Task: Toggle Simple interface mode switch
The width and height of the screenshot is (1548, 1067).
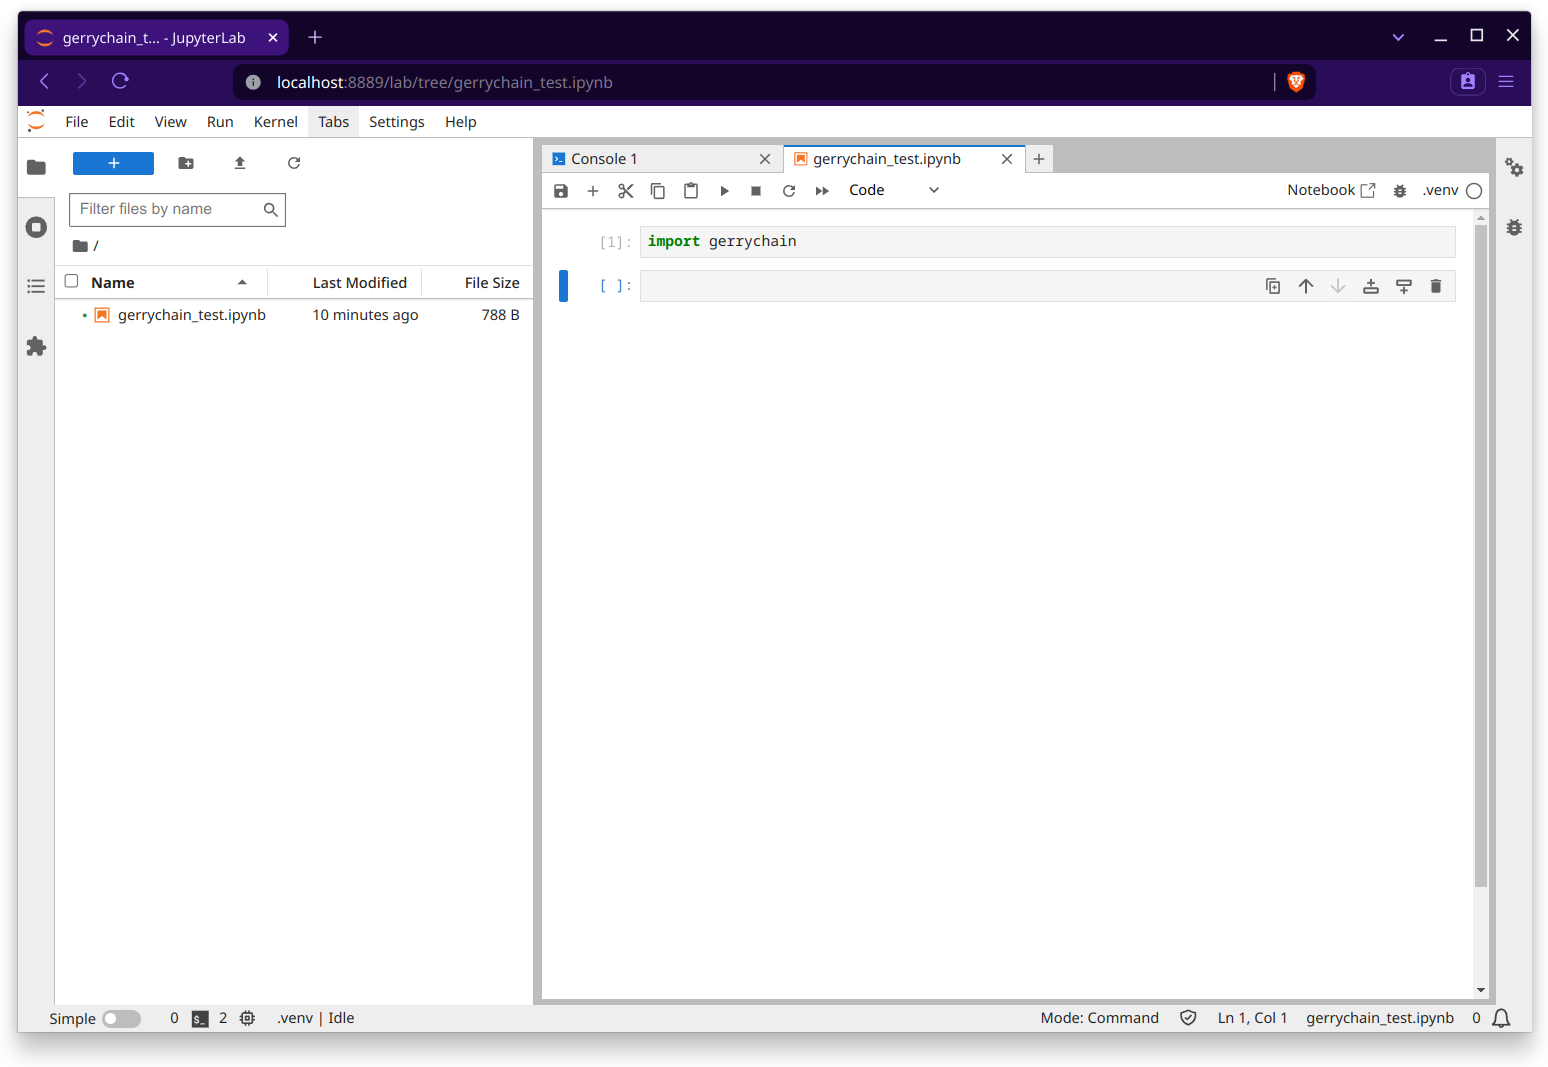Action: (x=121, y=1018)
